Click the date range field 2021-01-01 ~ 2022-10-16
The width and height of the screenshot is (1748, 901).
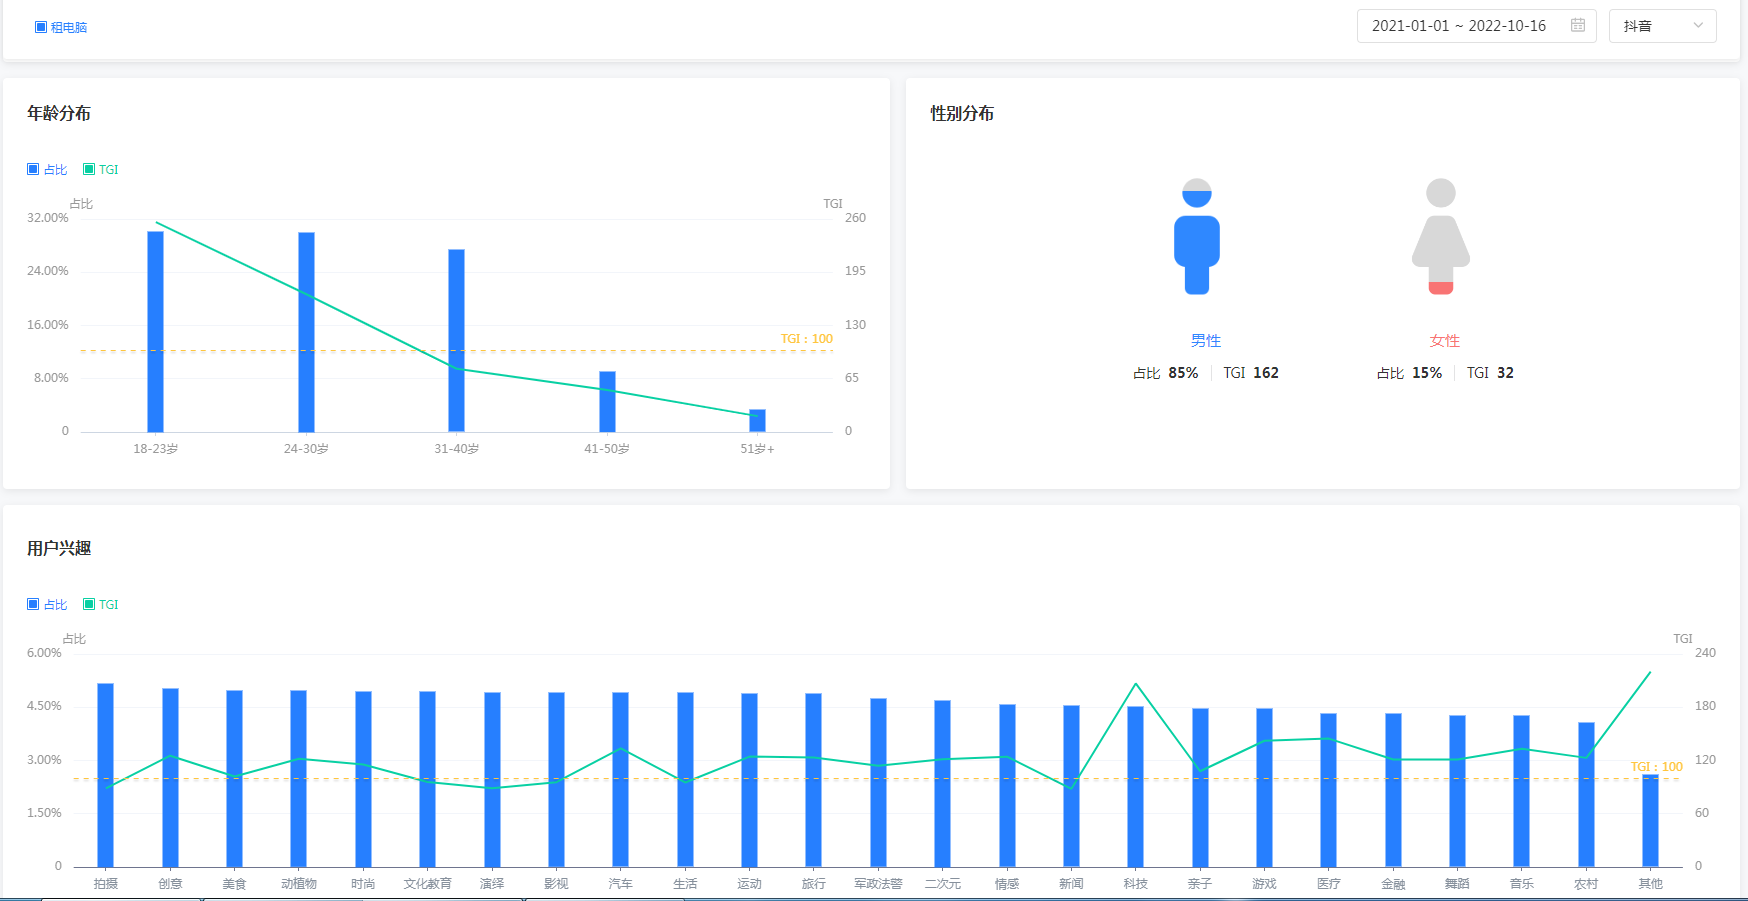1476,26
